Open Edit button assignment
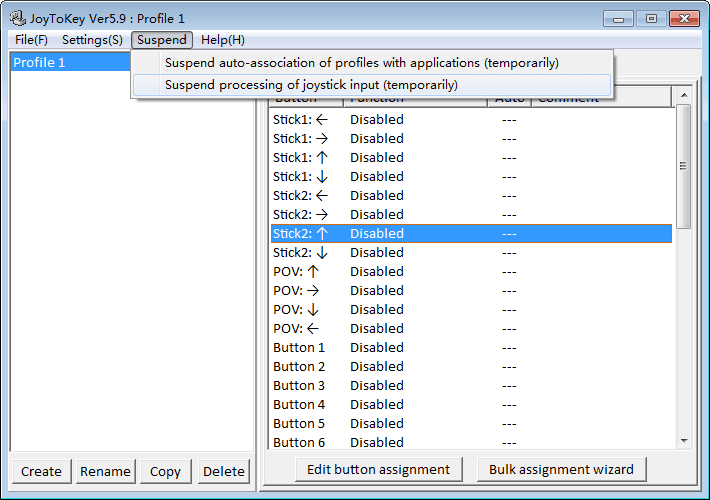Viewport: 710px width, 500px height. click(x=378, y=469)
